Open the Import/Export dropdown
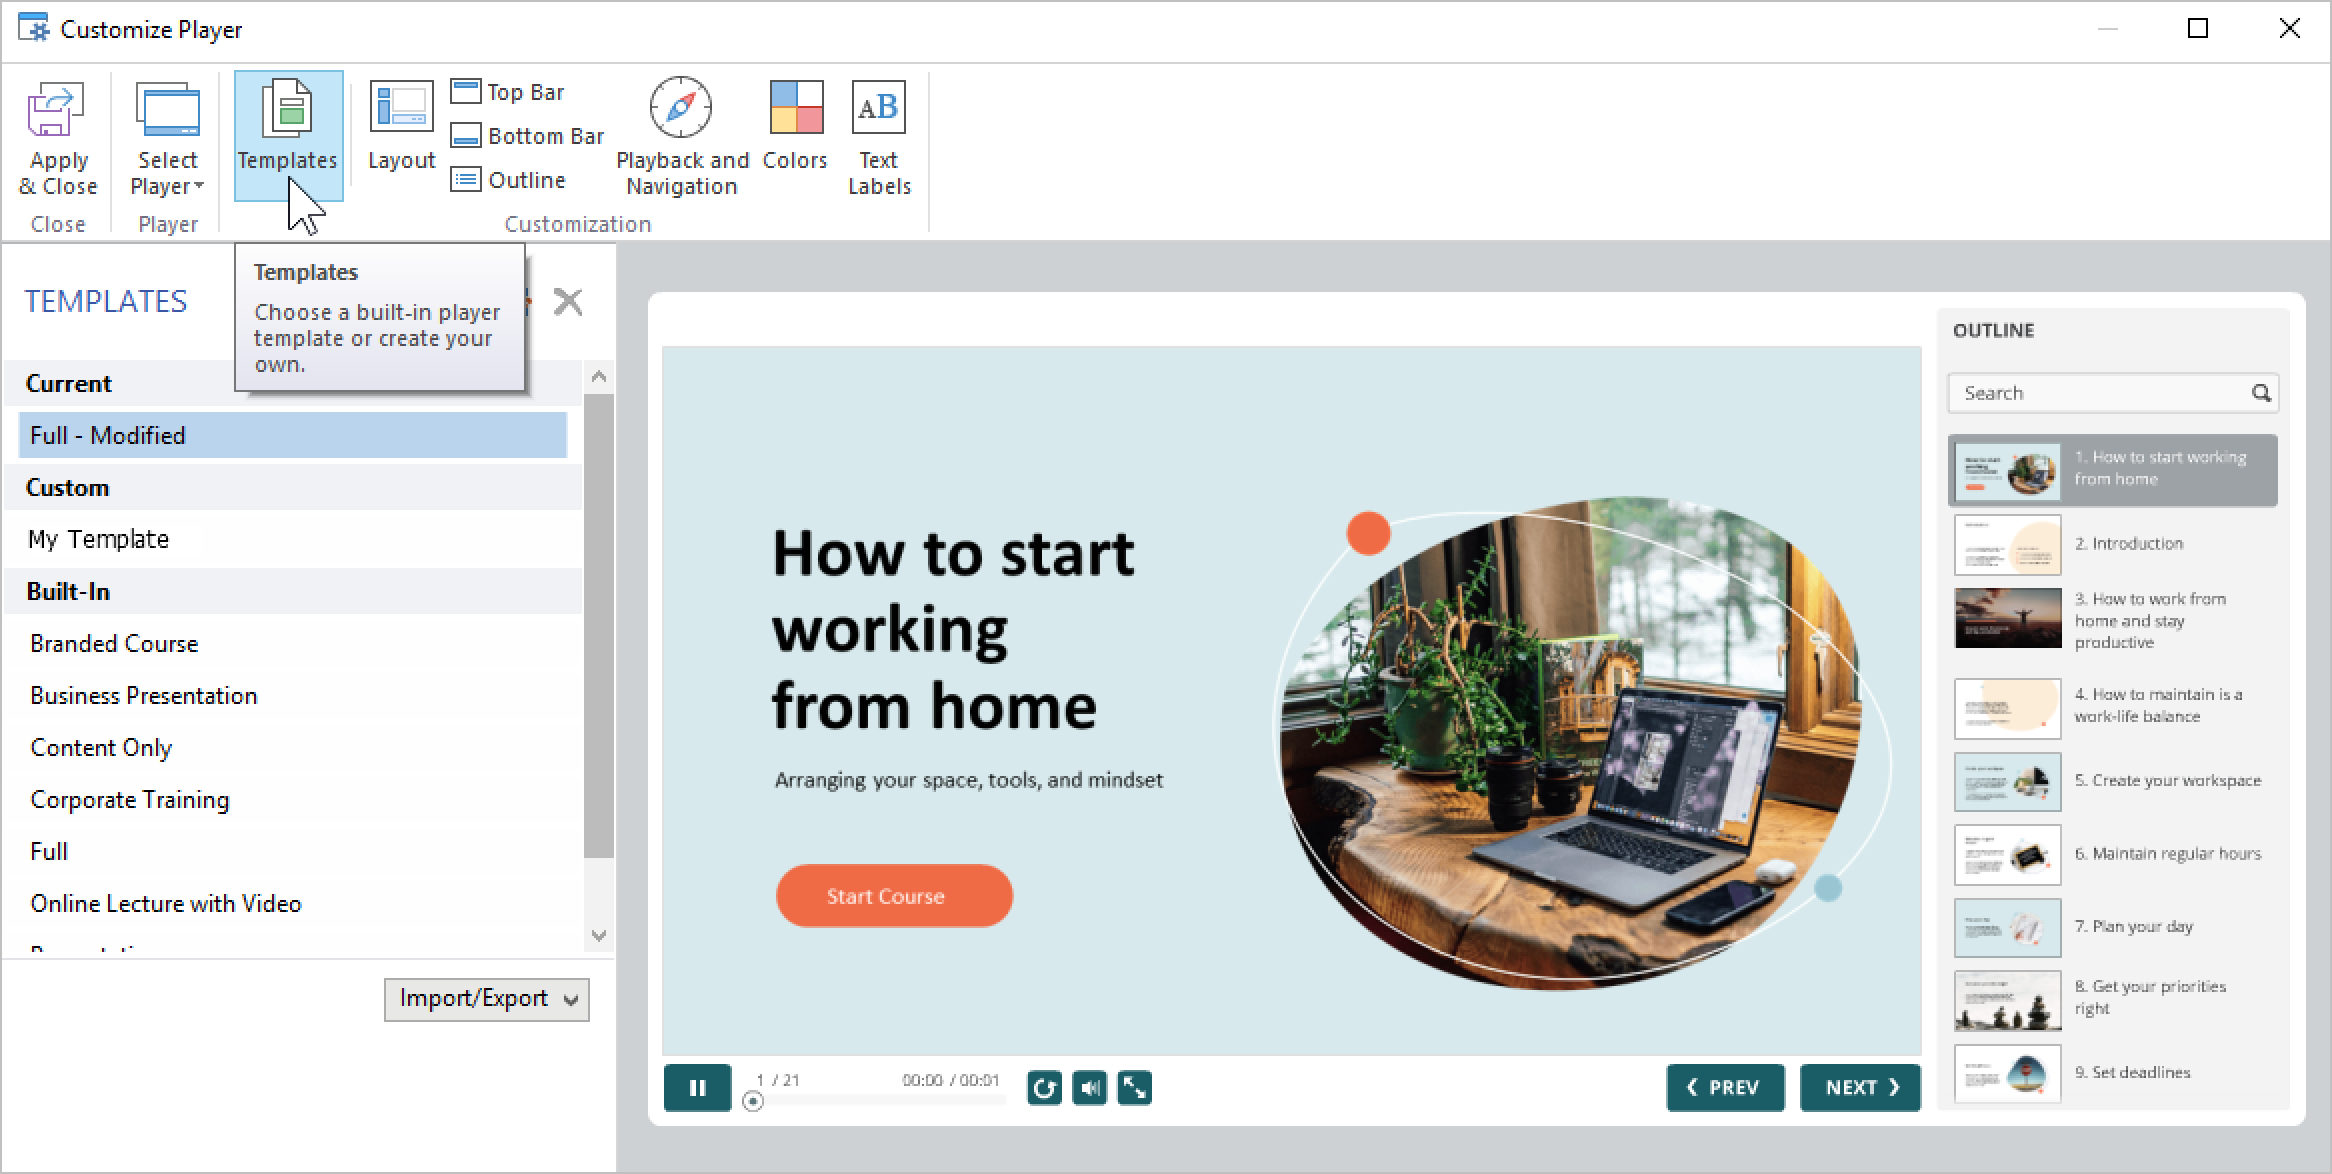 pyautogui.click(x=487, y=999)
